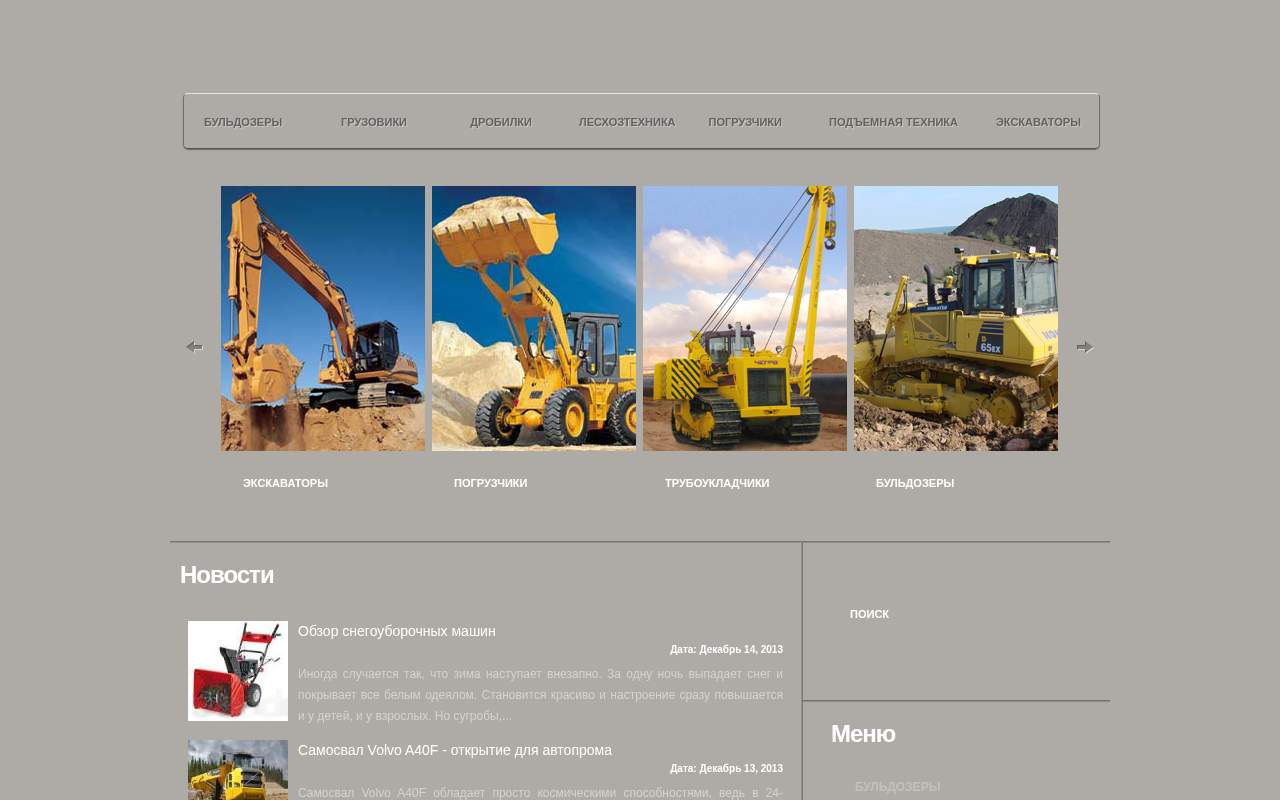
Task: Click the sidebar Меню heading
Action: tap(863, 734)
